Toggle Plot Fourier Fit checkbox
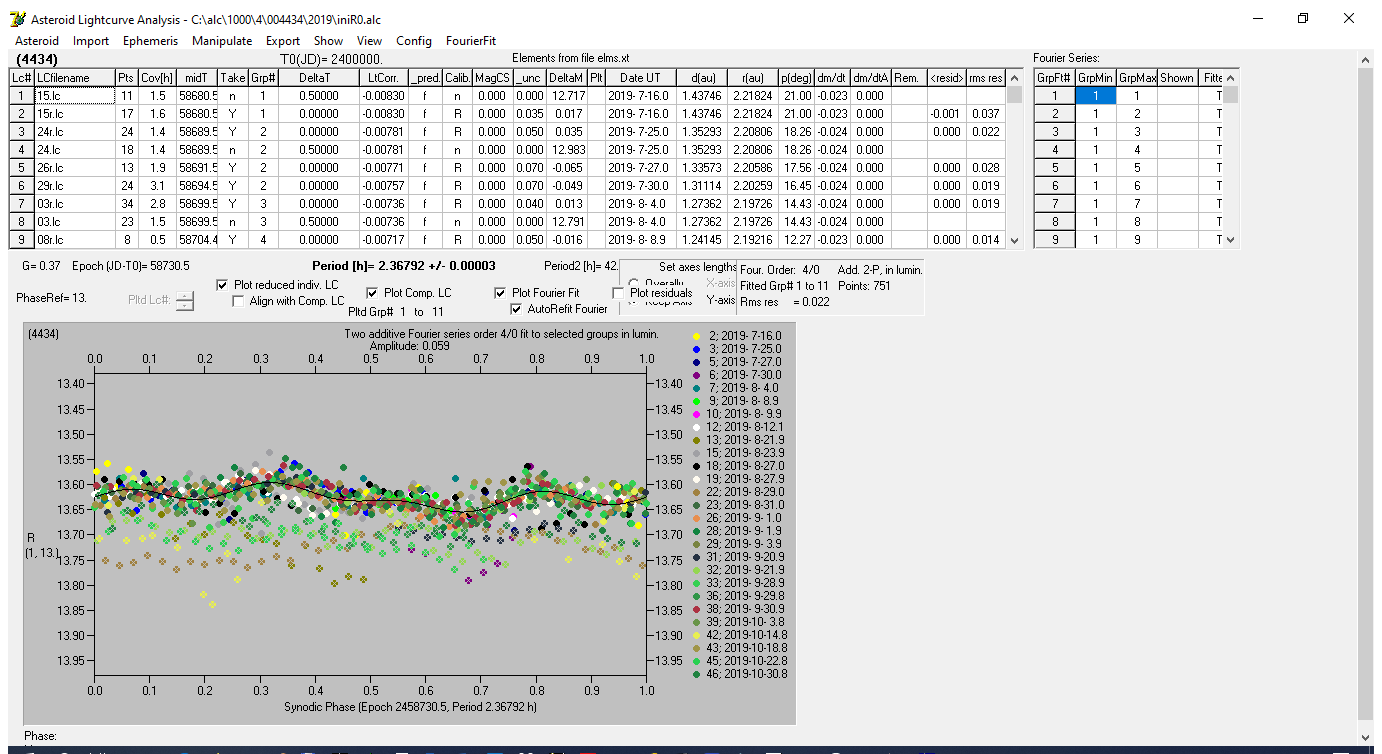The width and height of the screenshot is (1382, 754). coord(500,293)
